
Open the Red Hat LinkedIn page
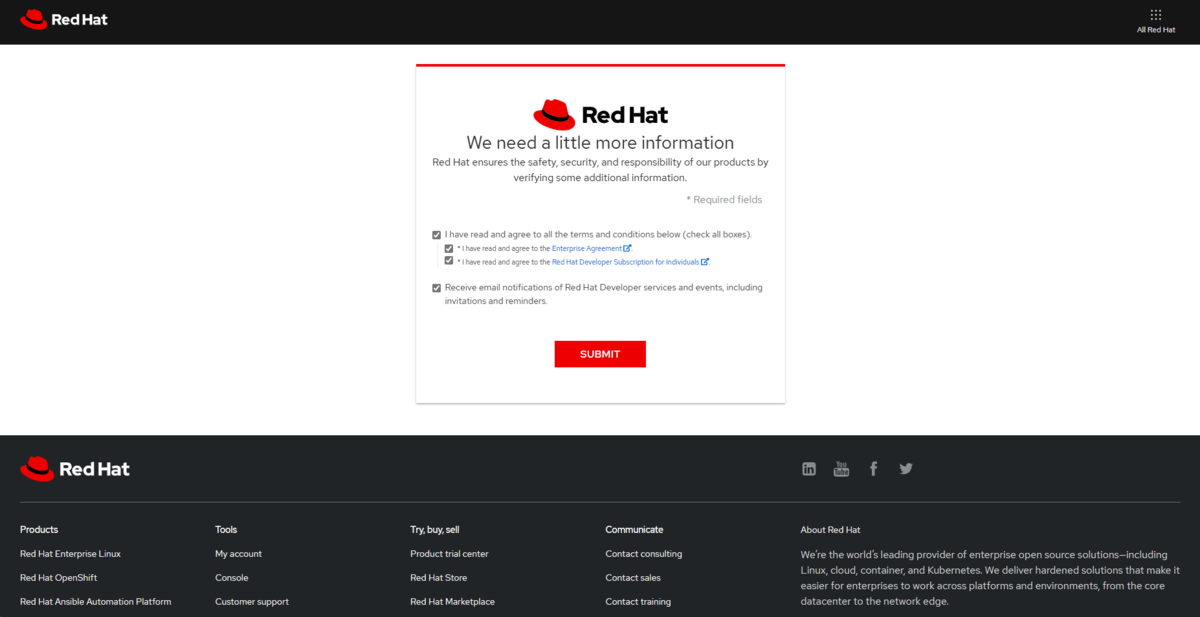(809, 469)
